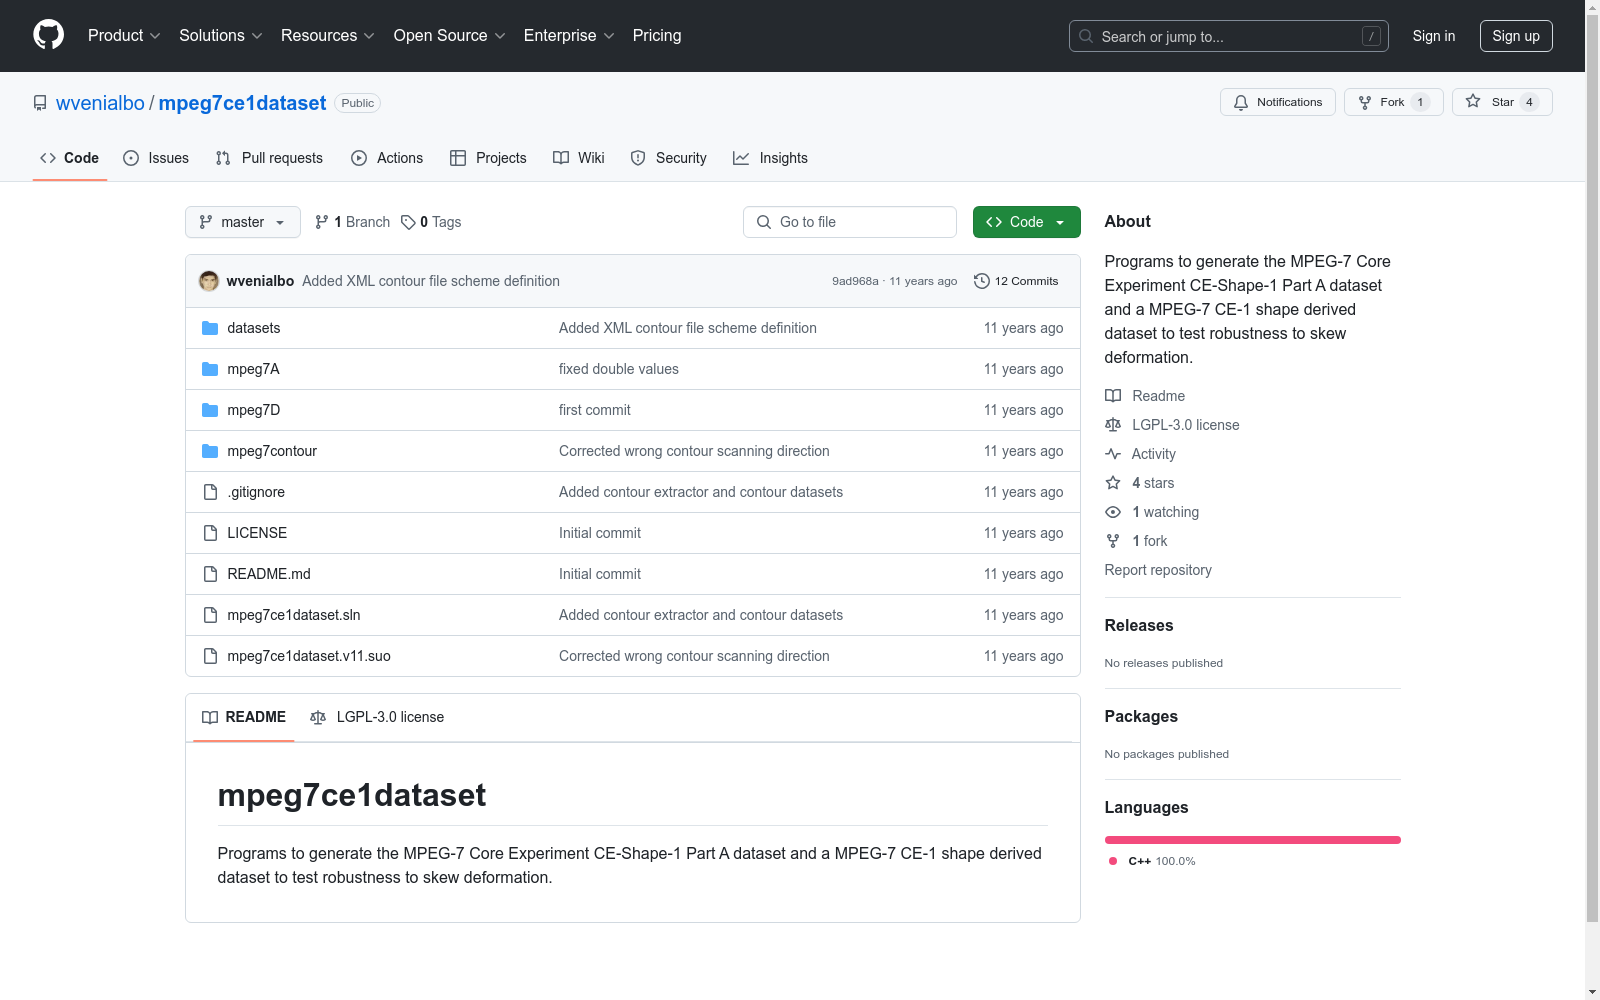The height and width of the screenshot is (1000, 1600).
Task: Click the mpeg7ce1dataset.v11.suo file icon
Action: [x=210, y=656]
